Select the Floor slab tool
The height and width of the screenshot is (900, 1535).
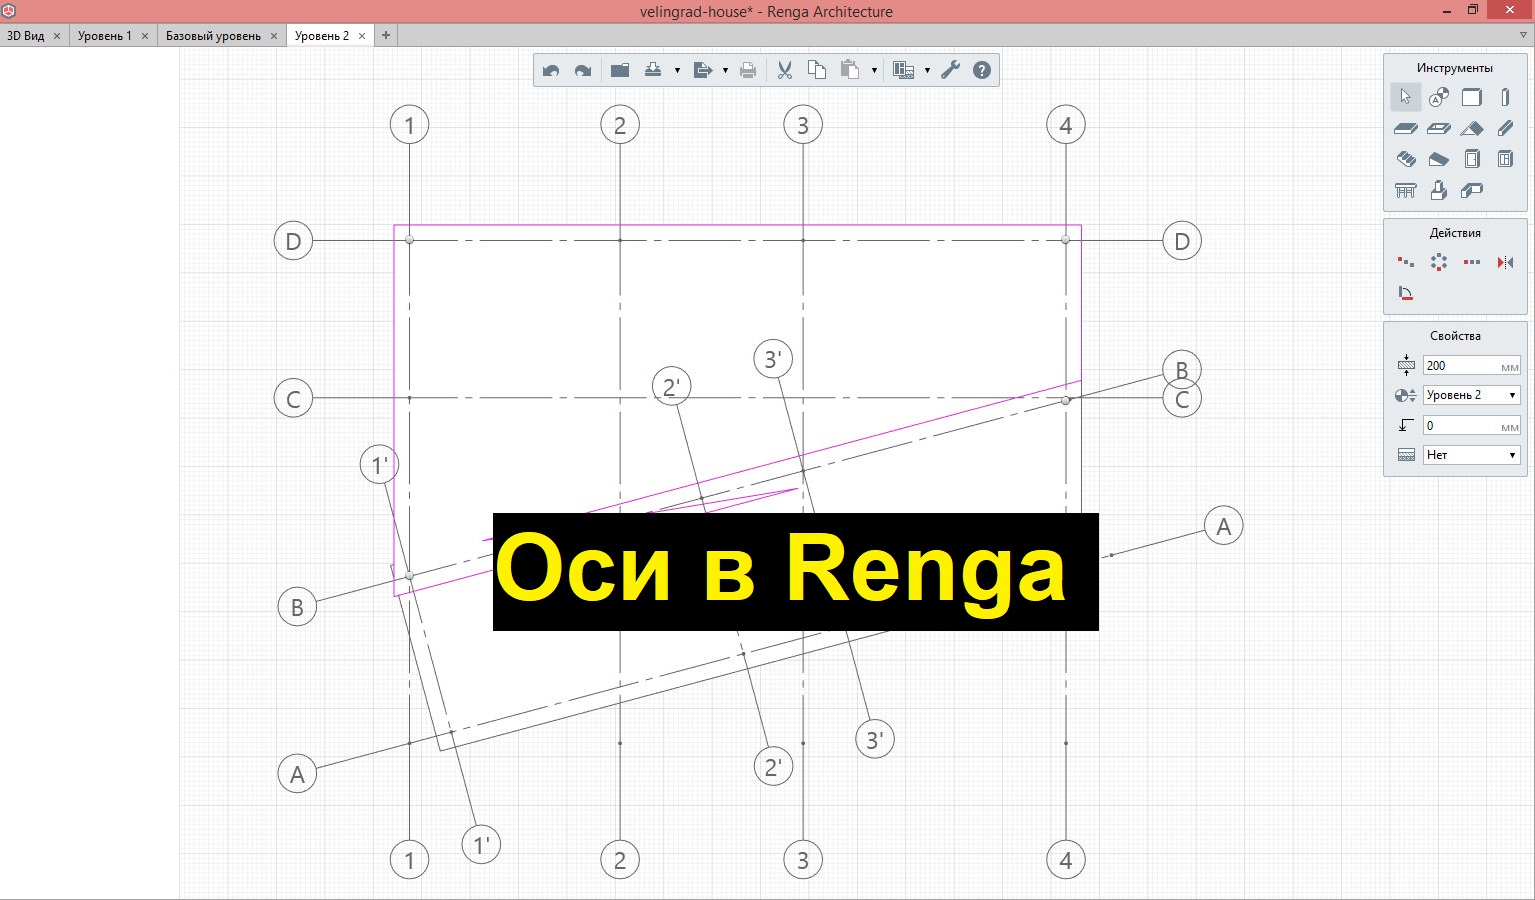point(1405,128)
